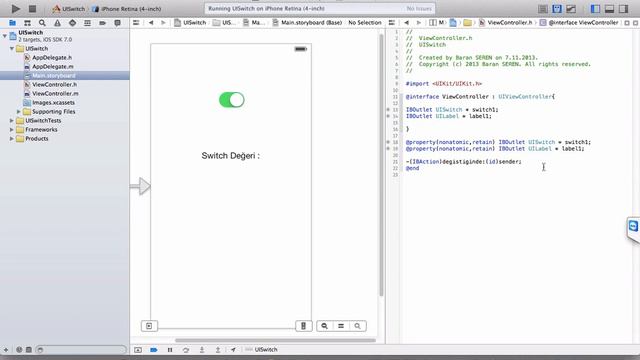Image resolution: width=640 pixels, height=360 pixels.
Task: Select the standard editor mode
Action: [x=543, y=9]
